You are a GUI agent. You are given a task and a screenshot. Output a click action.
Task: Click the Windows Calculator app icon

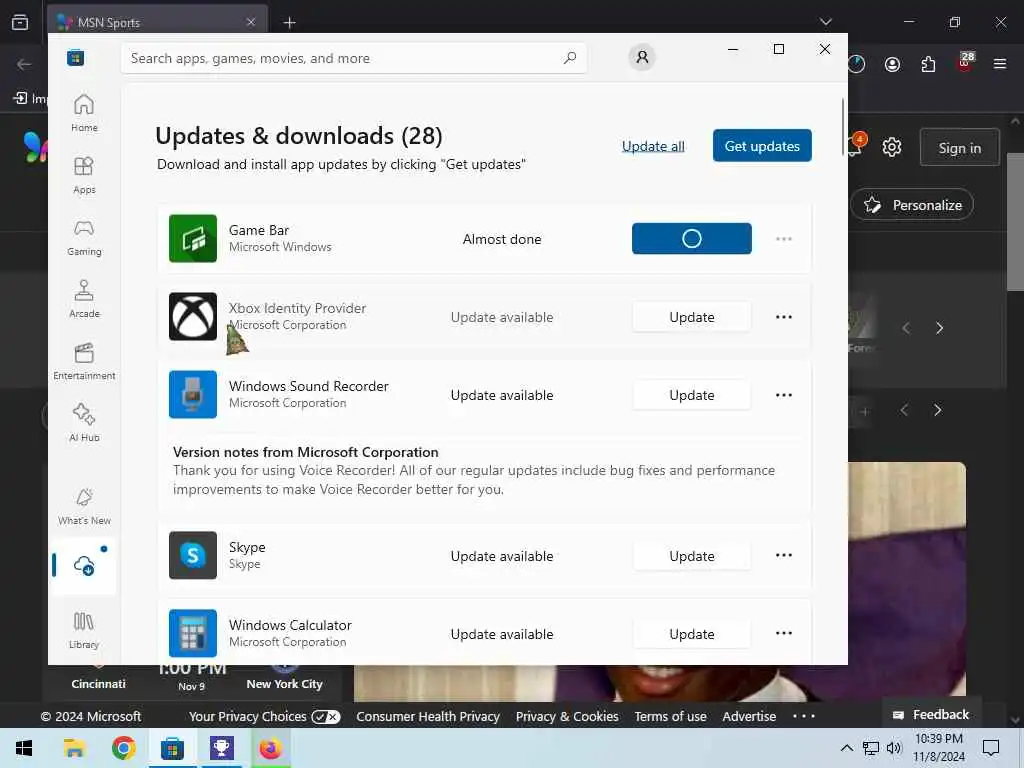point(193,633)
